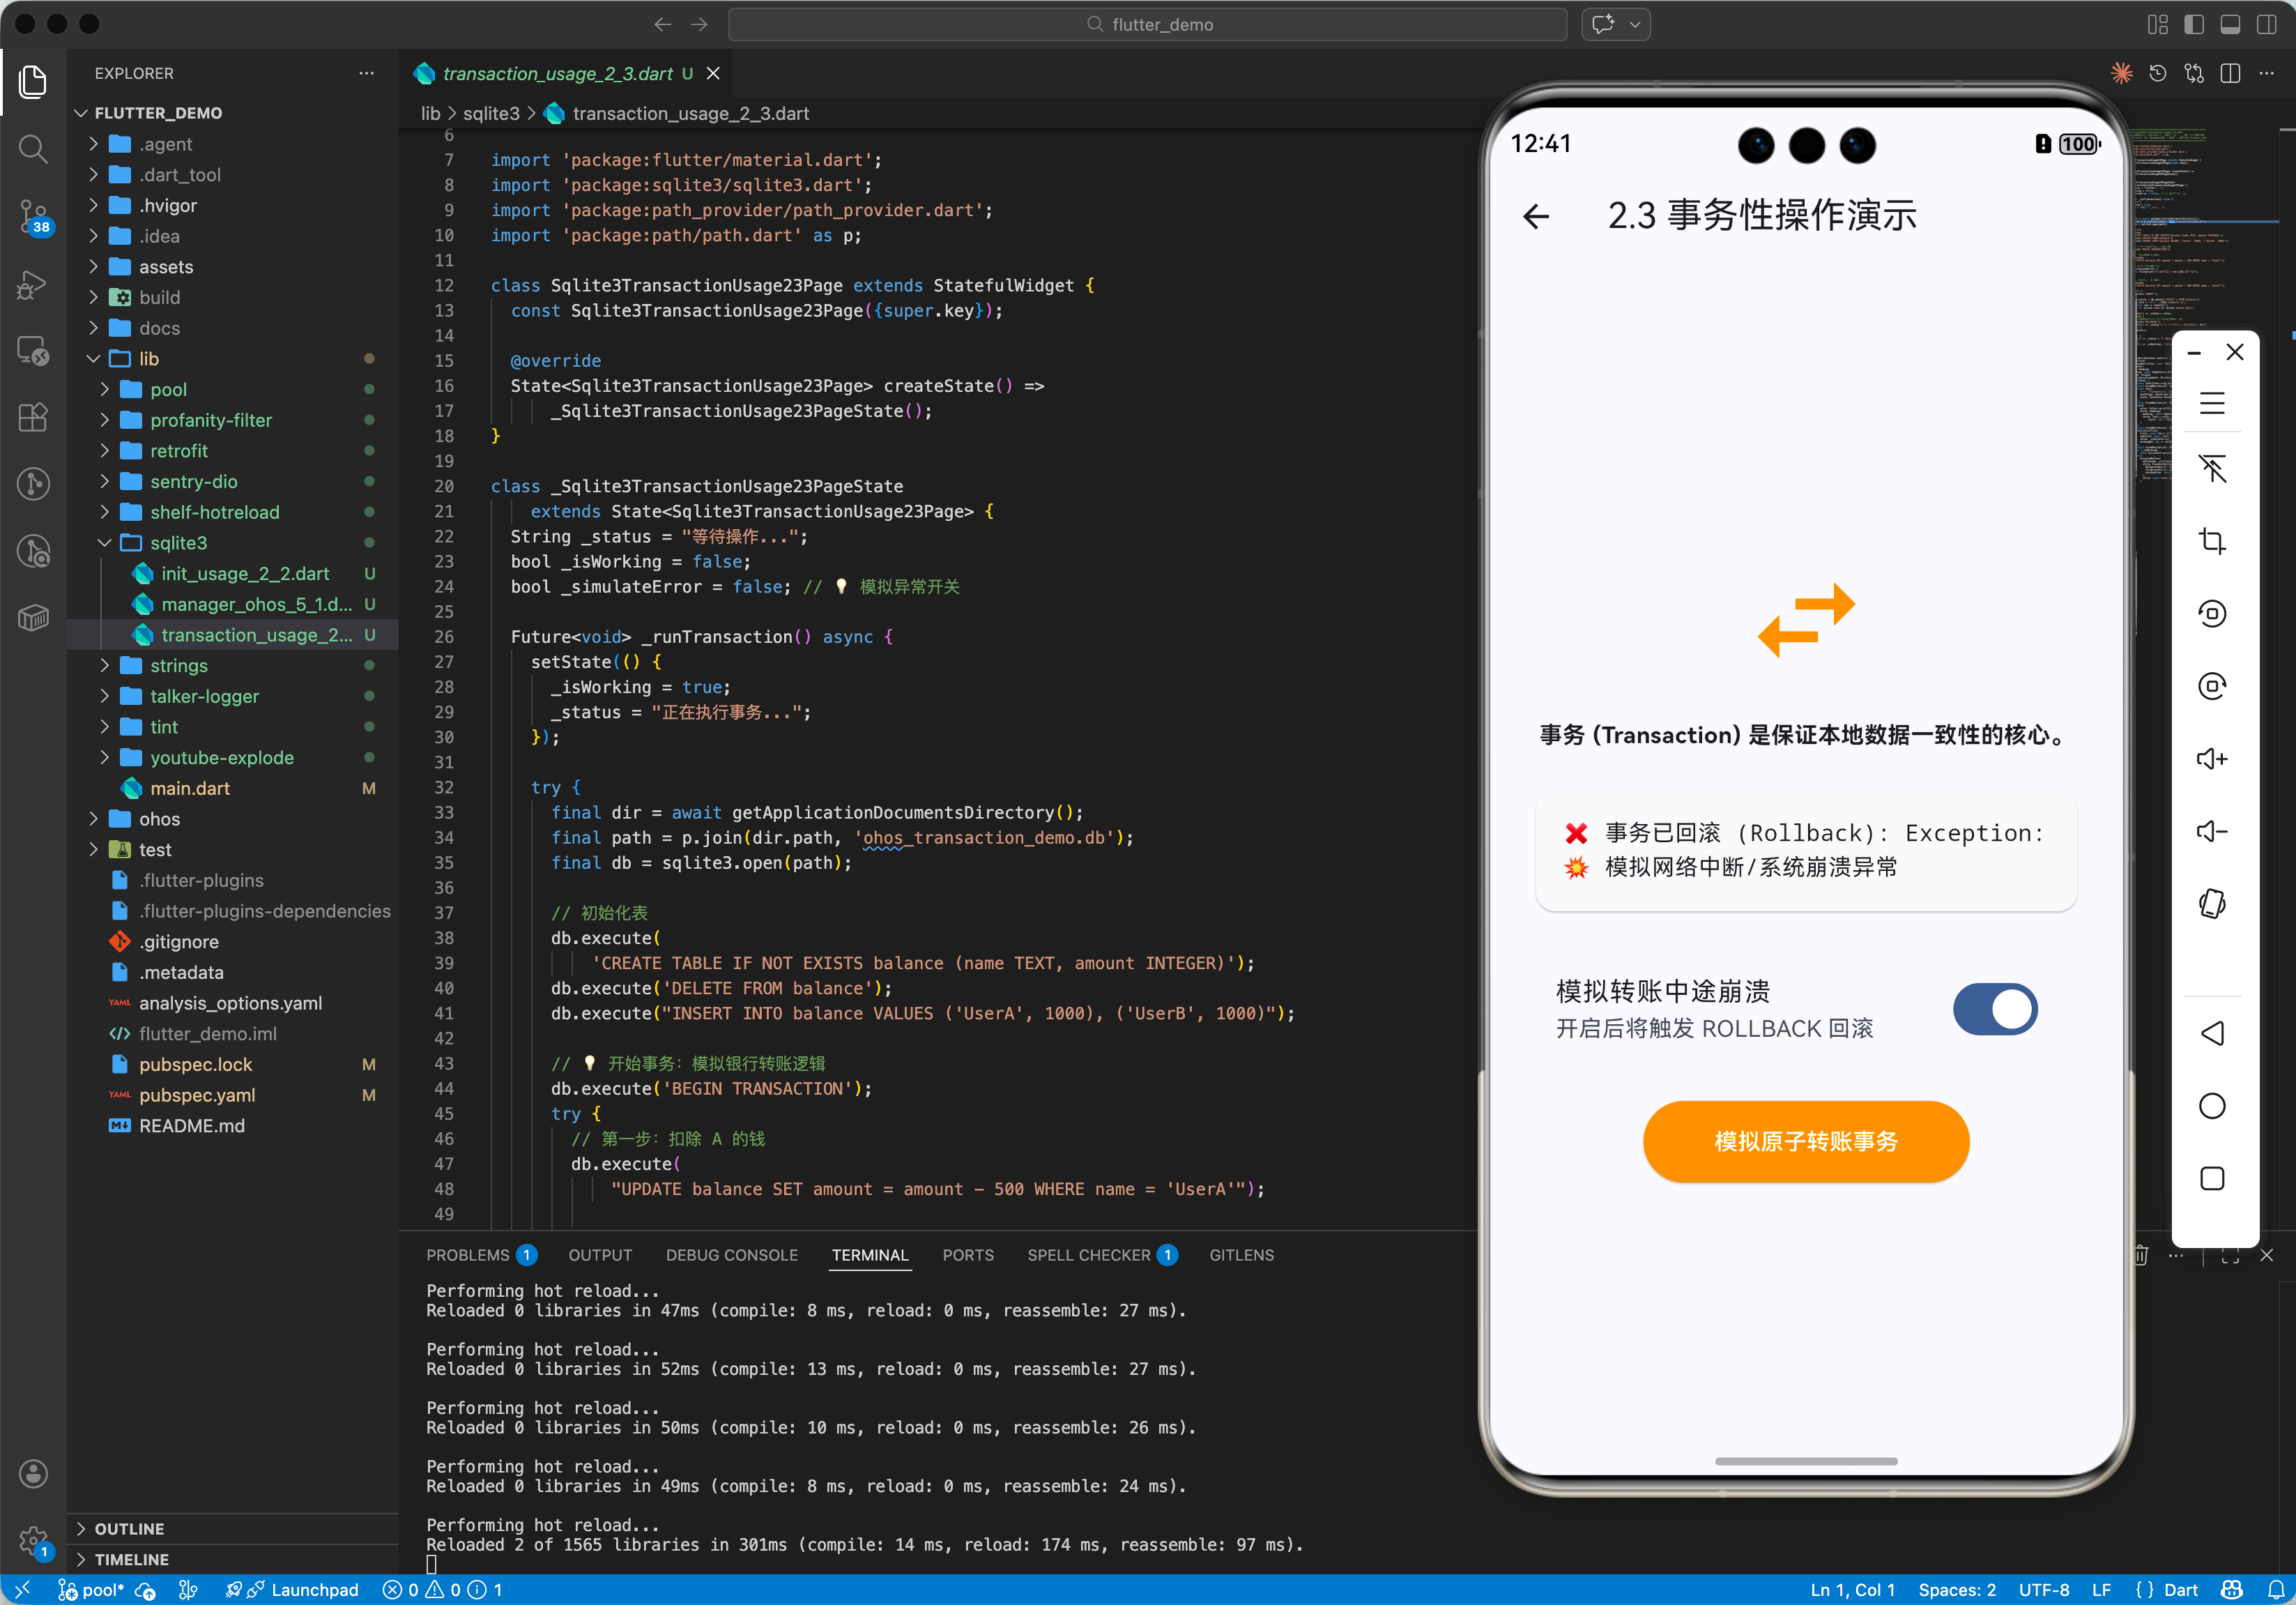Toggle the primary sidebar layout button

click(x=2193, y=25)
